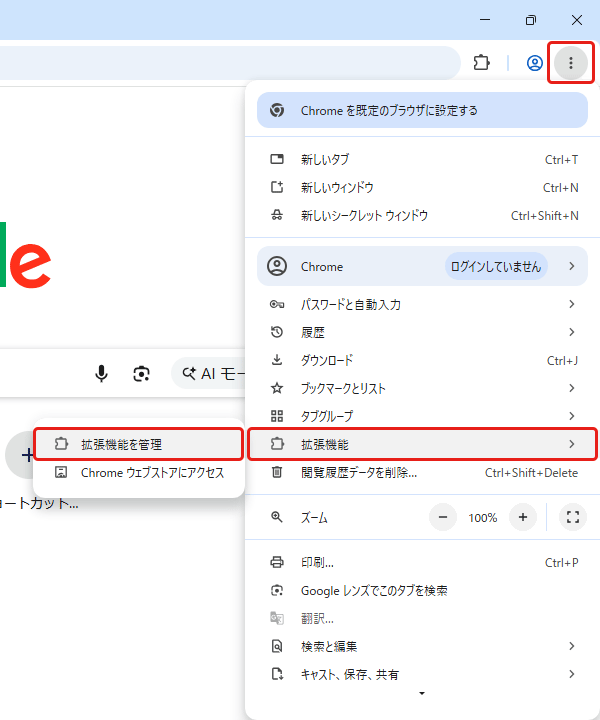Toggle fullscreen mode button in zoom row
600x720 pixels.
pyautogui.click(x=572, y=517)
